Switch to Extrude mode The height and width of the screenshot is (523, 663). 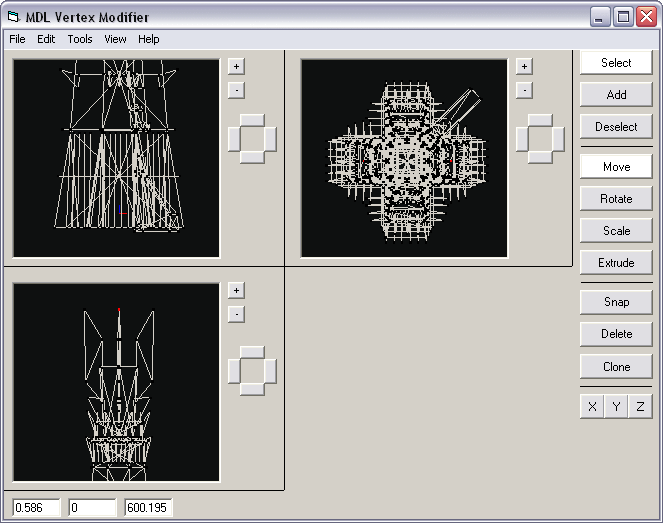[x=616, y=263]
